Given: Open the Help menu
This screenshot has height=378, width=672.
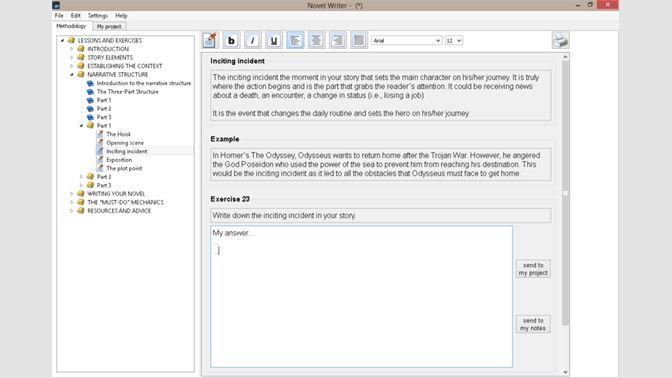Looking at the screenshot, I should tap(121, 15).
